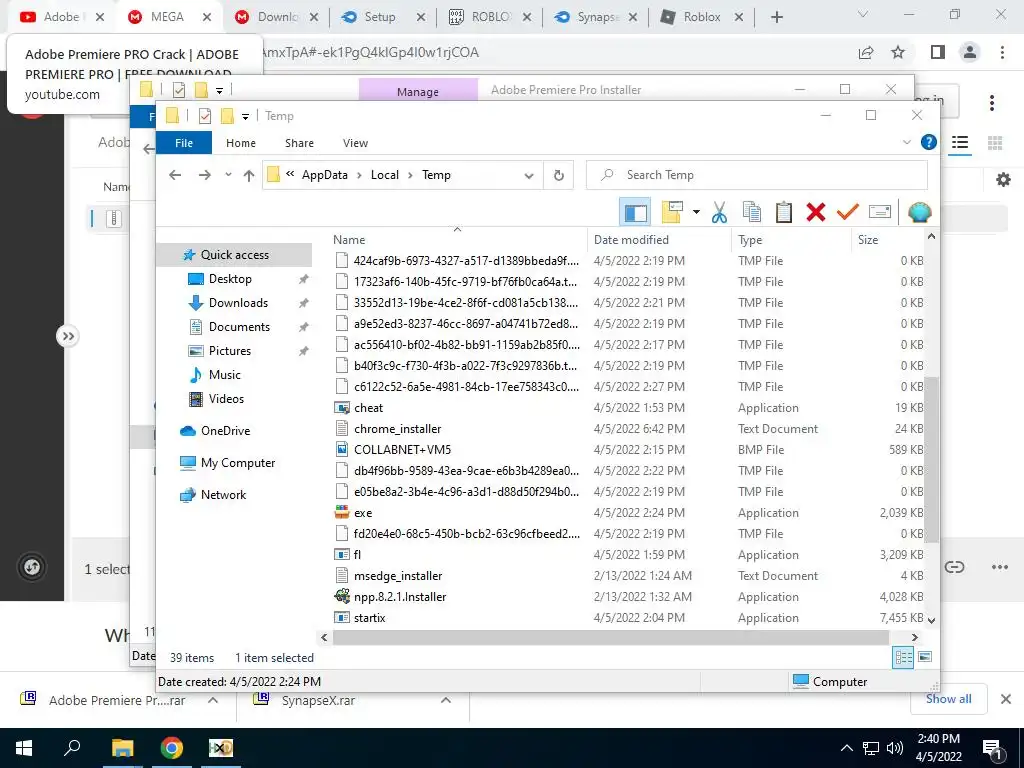Select the fl application file
This screenshot has height=768, width=1024.
point(357,554)
